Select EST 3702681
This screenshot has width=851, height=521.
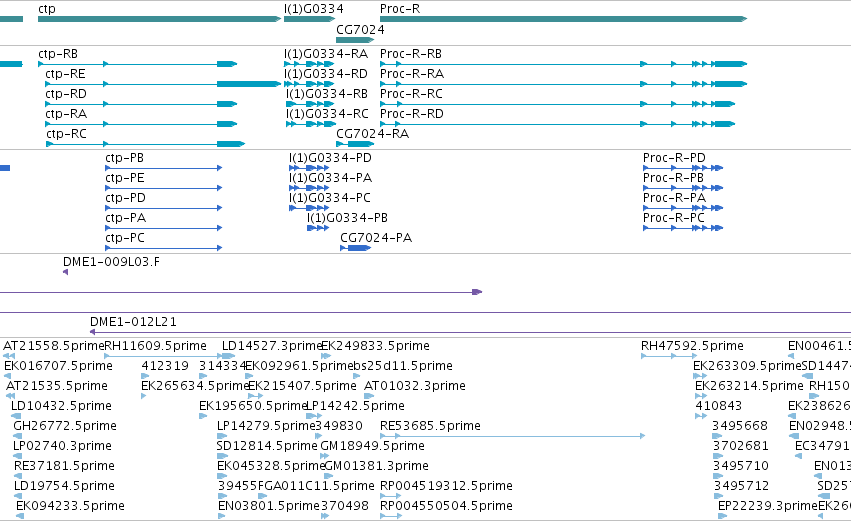coord(740,447)
